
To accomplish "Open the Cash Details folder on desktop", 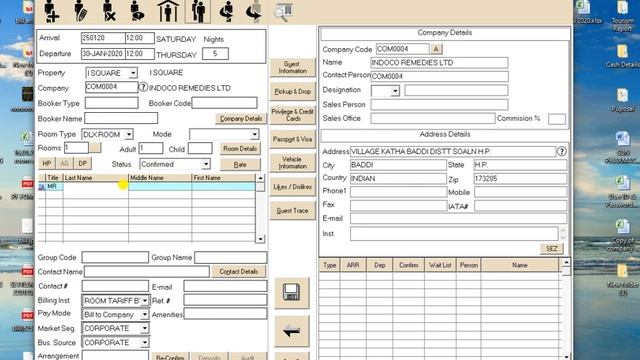I will coord(622,56).
